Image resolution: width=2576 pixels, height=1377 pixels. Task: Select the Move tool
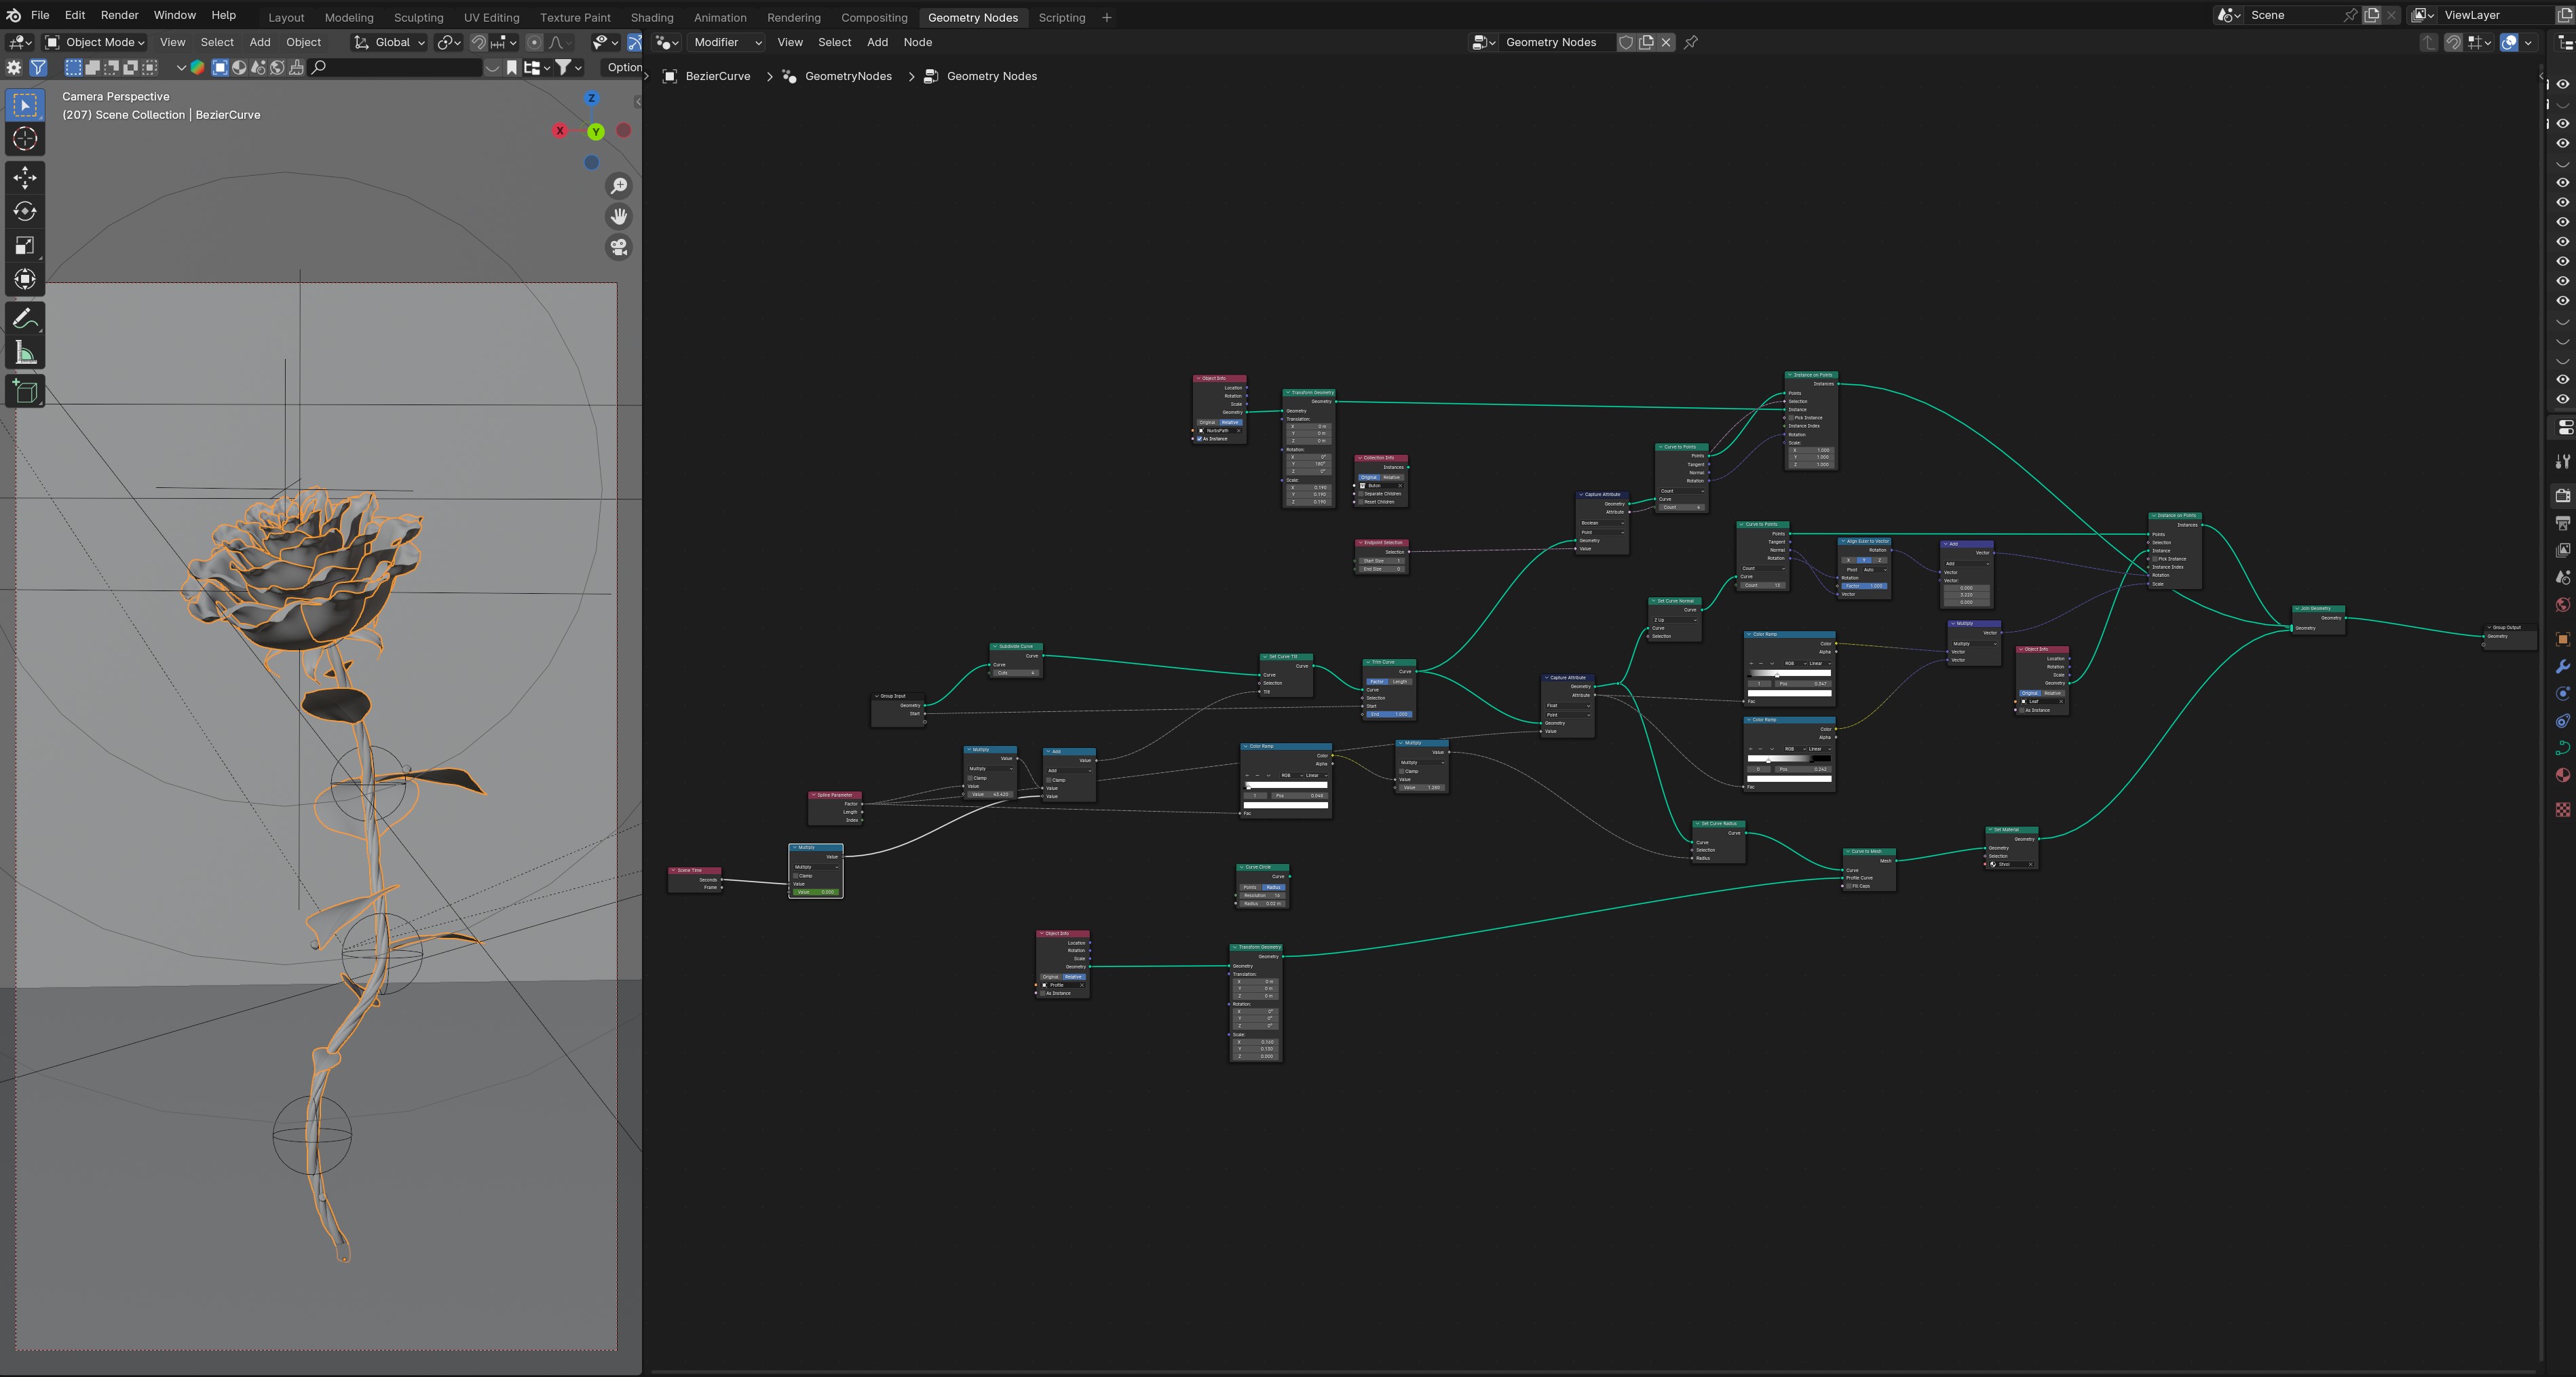25,178
